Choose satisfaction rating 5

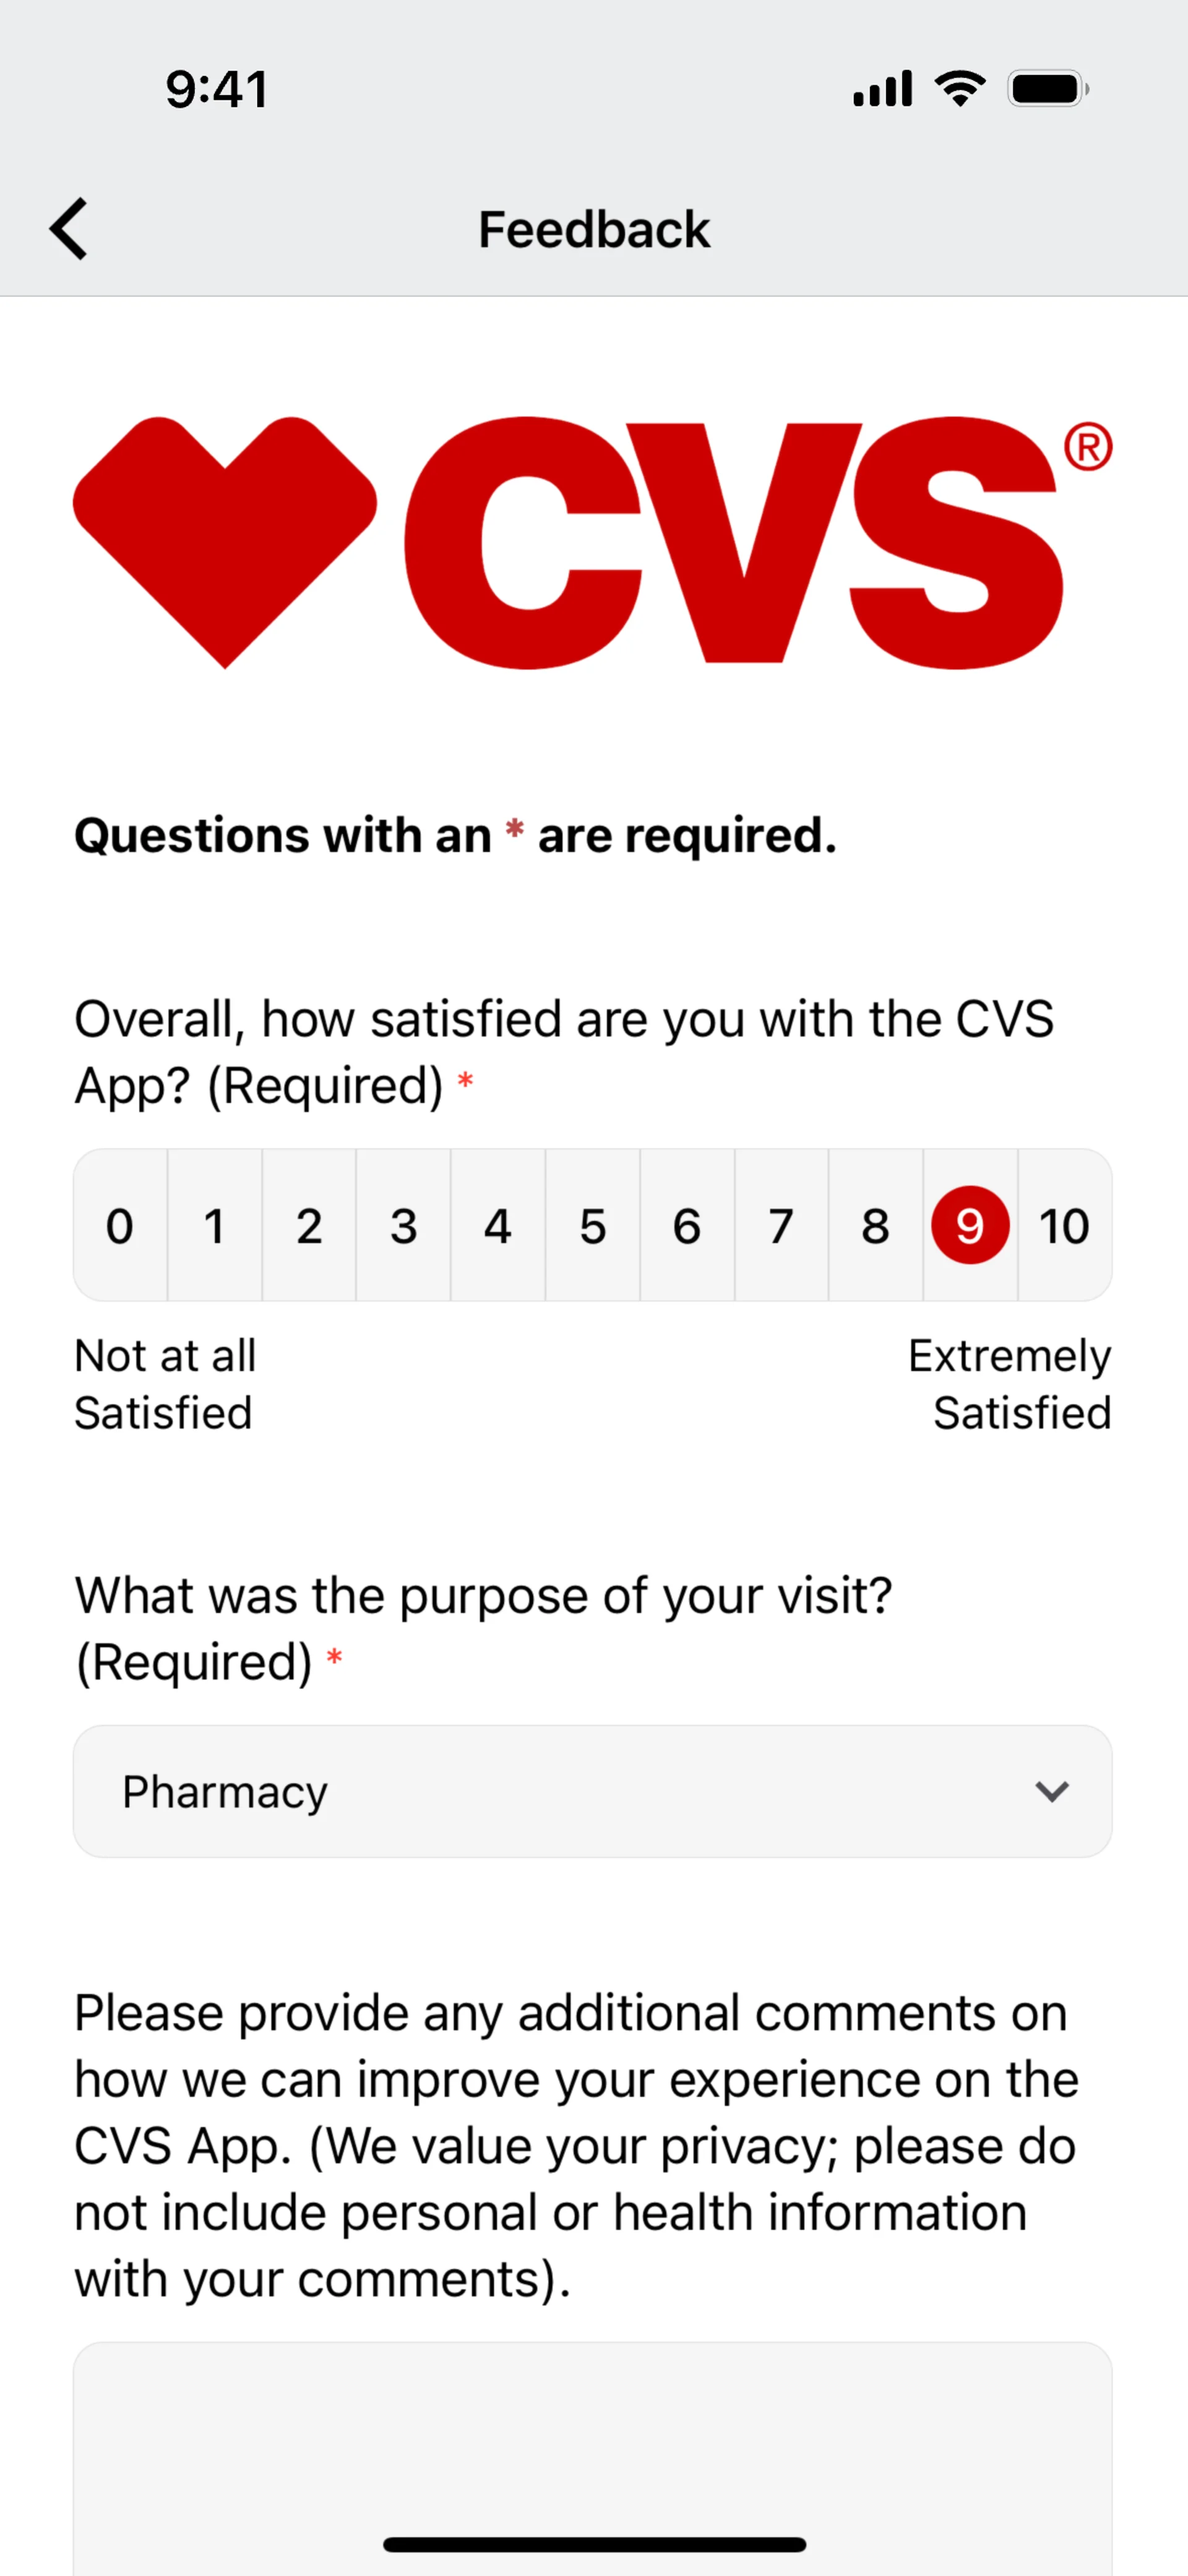(593, 1225)
